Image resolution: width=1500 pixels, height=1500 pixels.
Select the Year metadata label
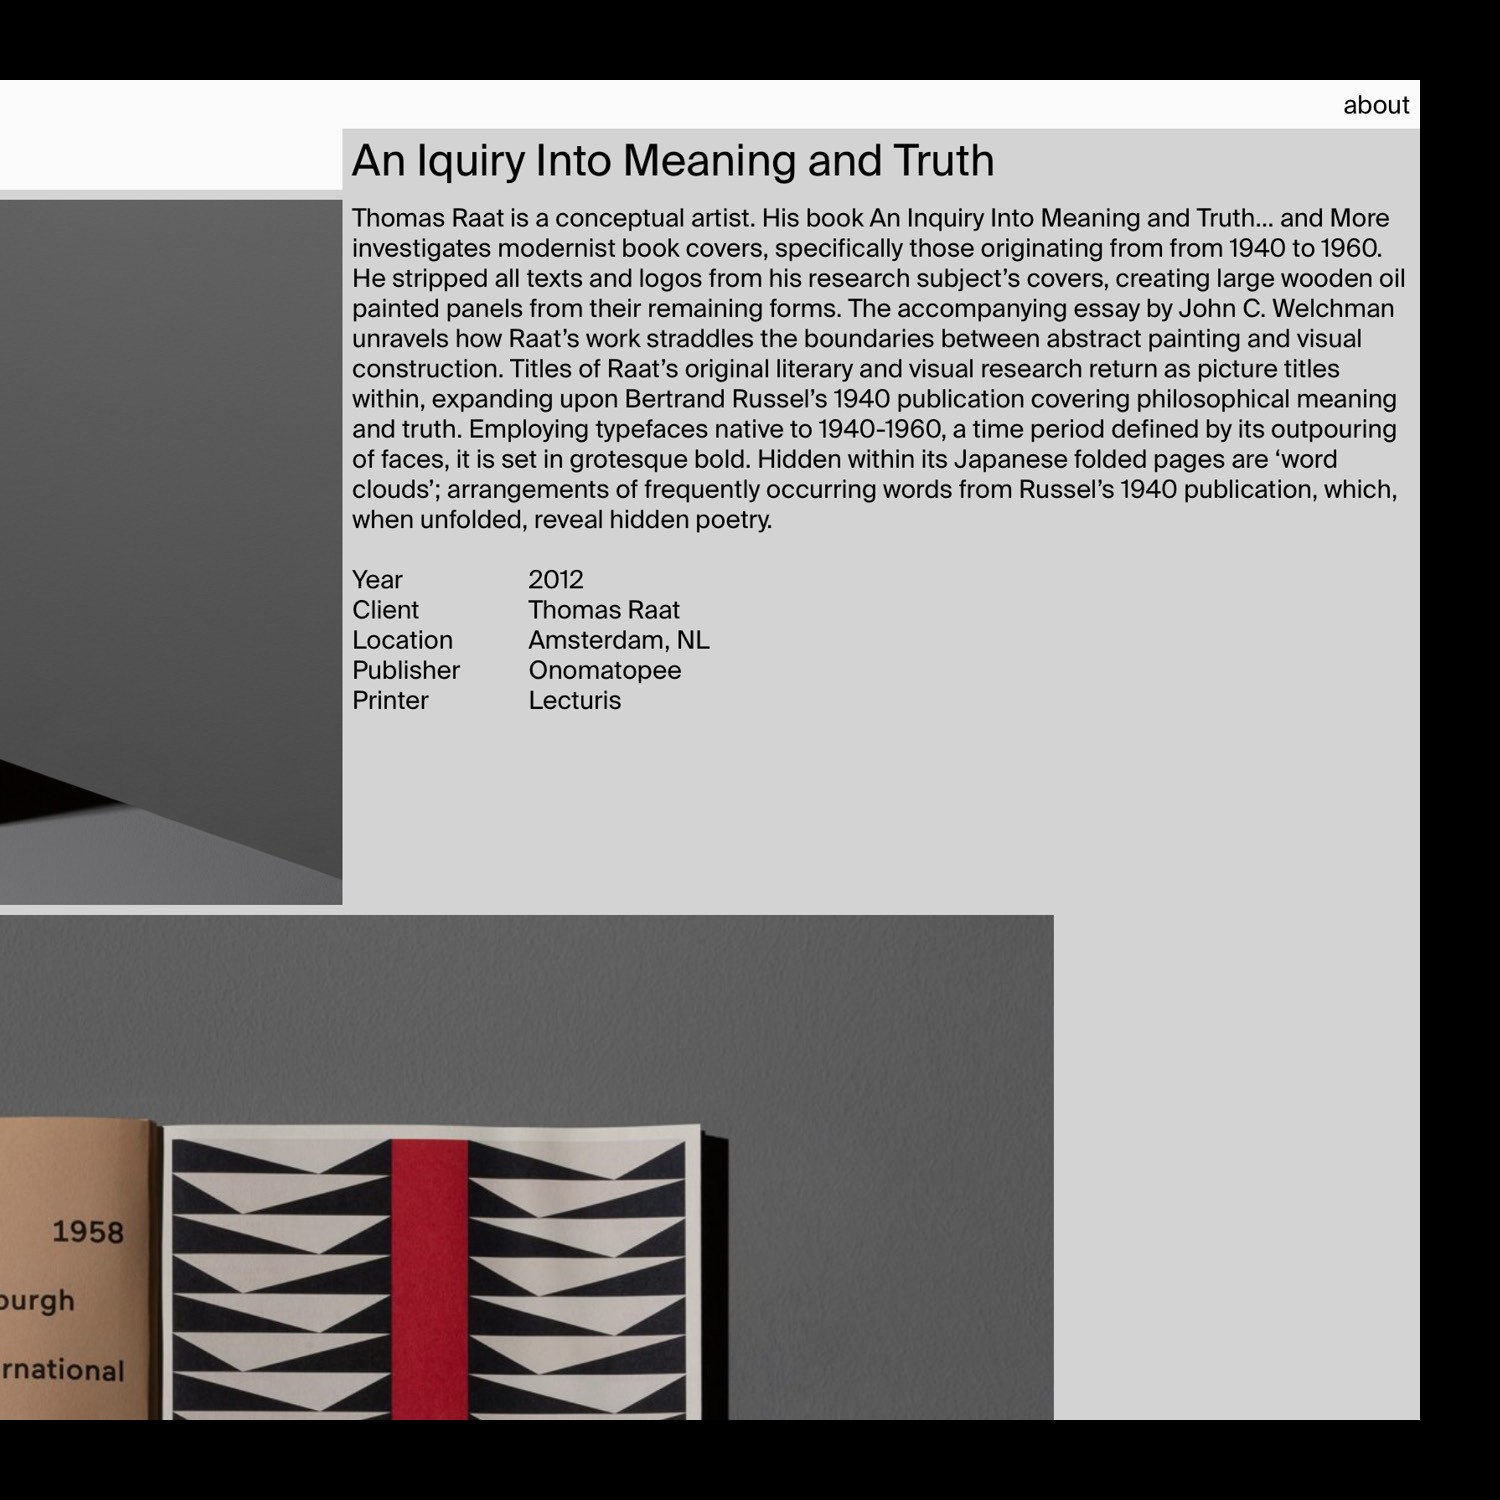[x=376, y=579]
